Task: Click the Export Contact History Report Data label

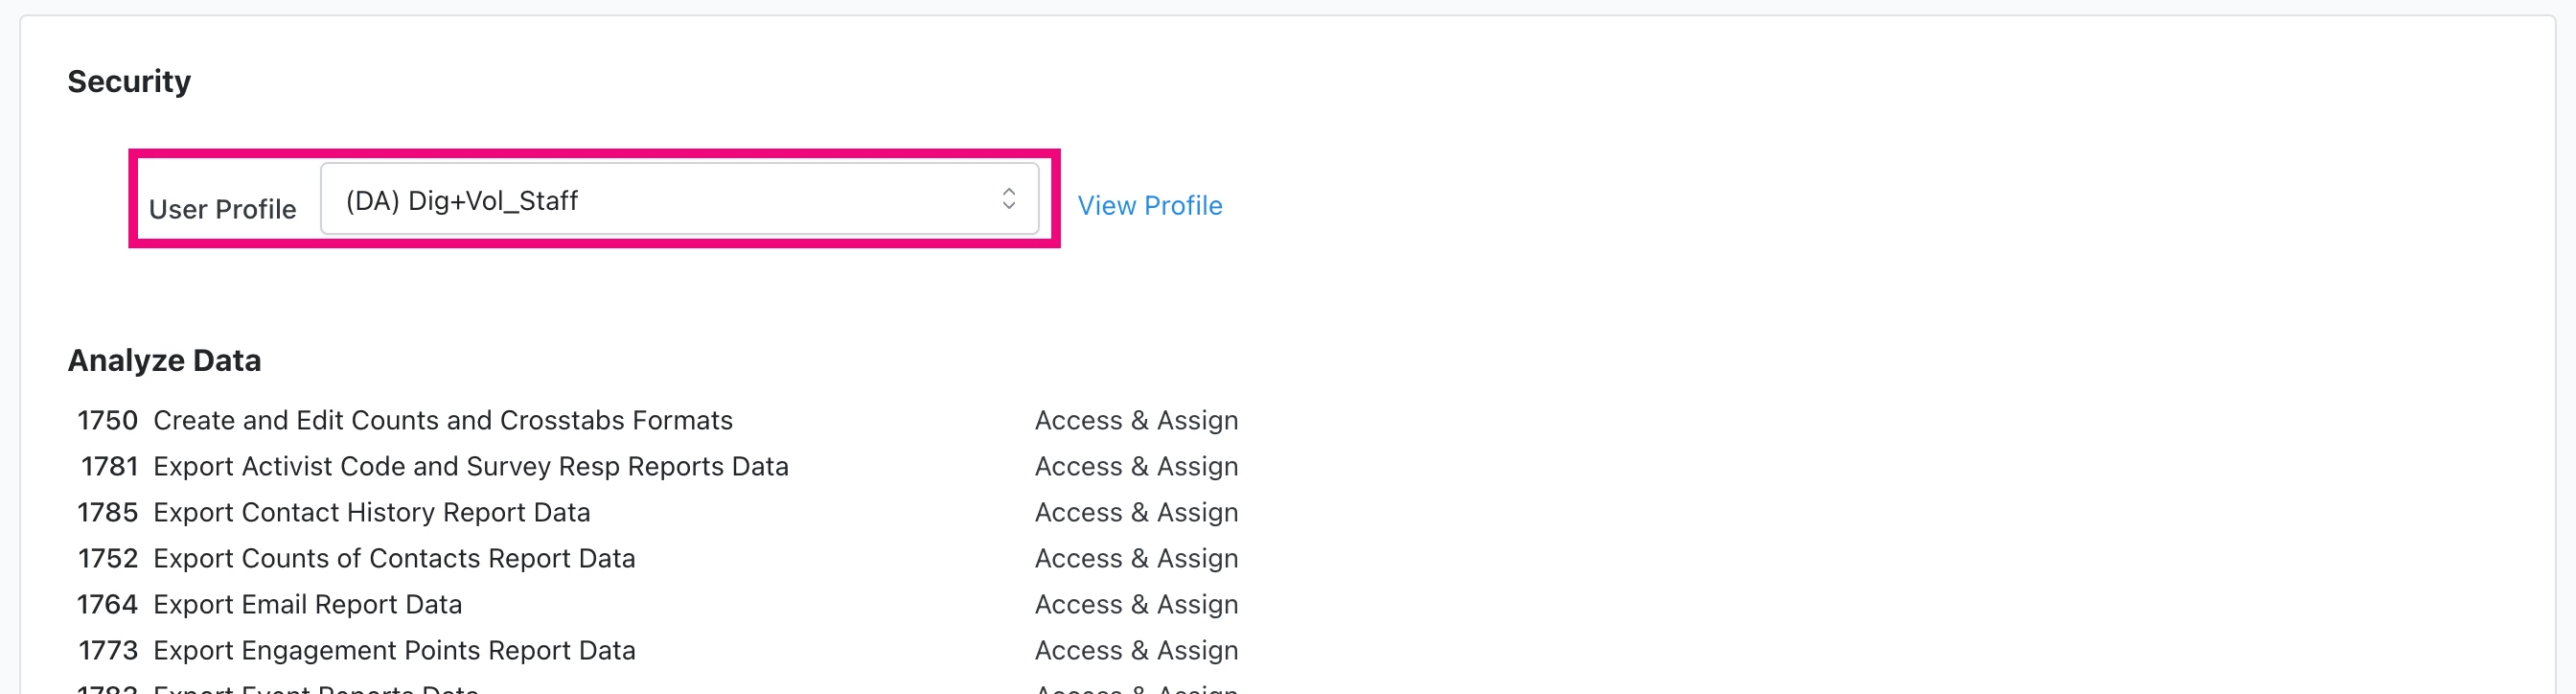Action: coord(371,512)
